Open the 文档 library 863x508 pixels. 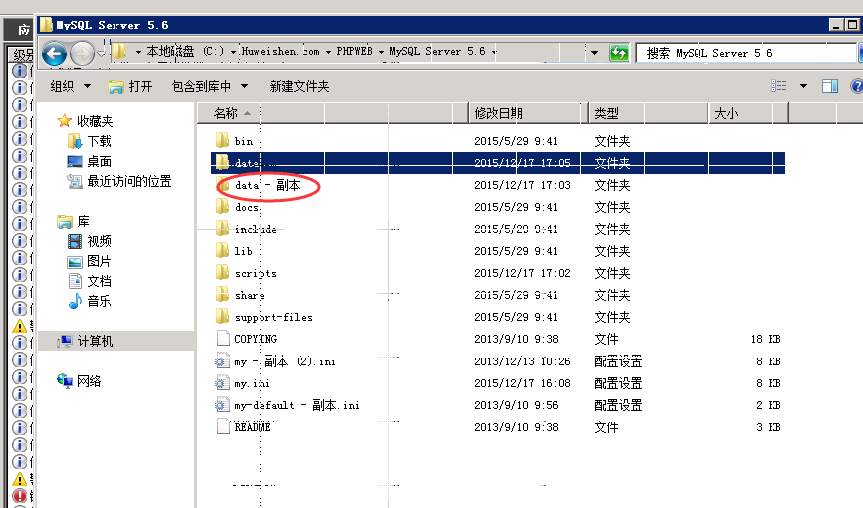[90, 281]
